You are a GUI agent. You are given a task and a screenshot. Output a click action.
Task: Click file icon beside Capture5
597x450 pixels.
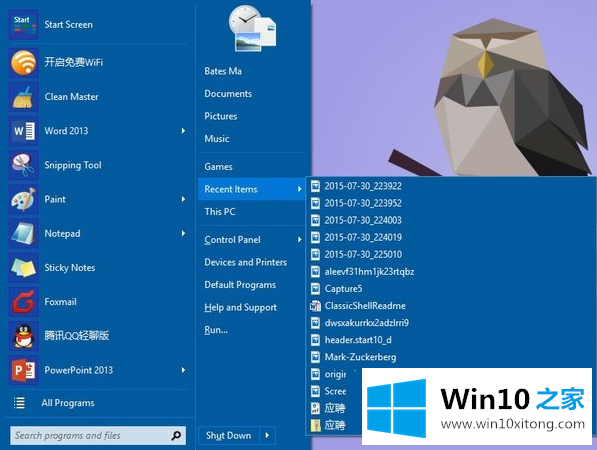(x=315, y=289)
